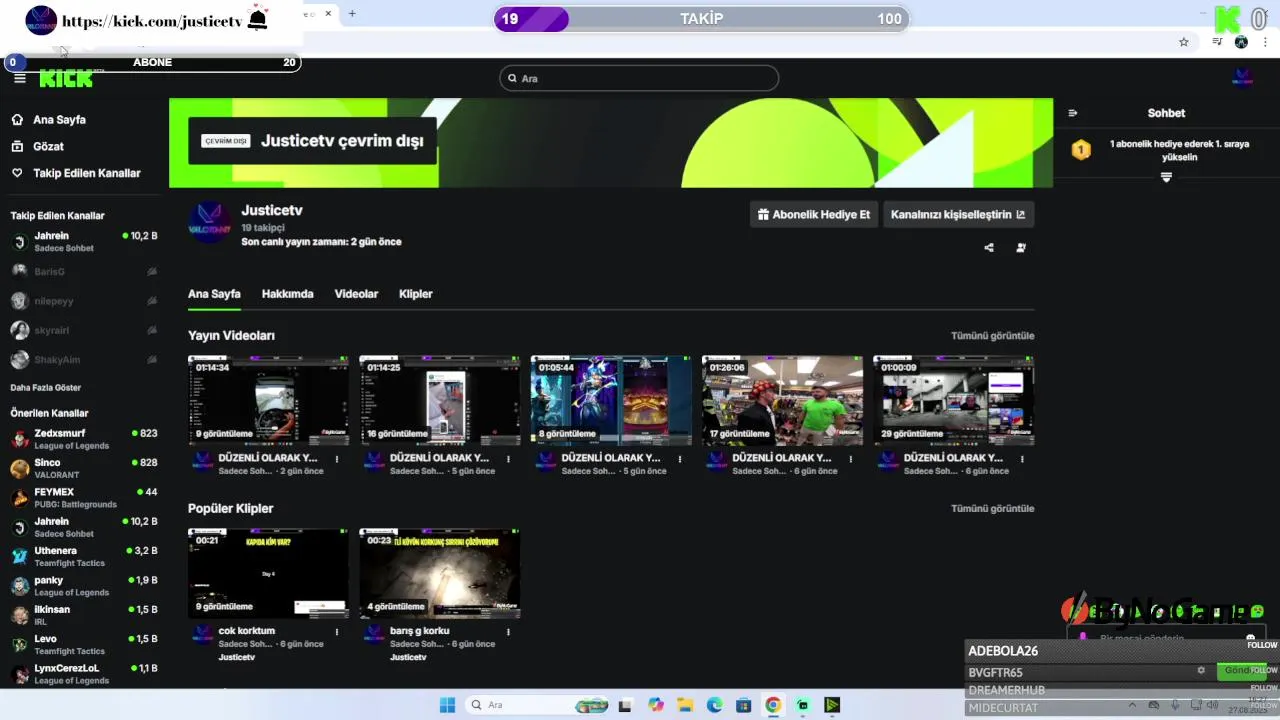
Task: Click Tümünü görüntüle for Popüler Klipler
Action: click(992, 508)
